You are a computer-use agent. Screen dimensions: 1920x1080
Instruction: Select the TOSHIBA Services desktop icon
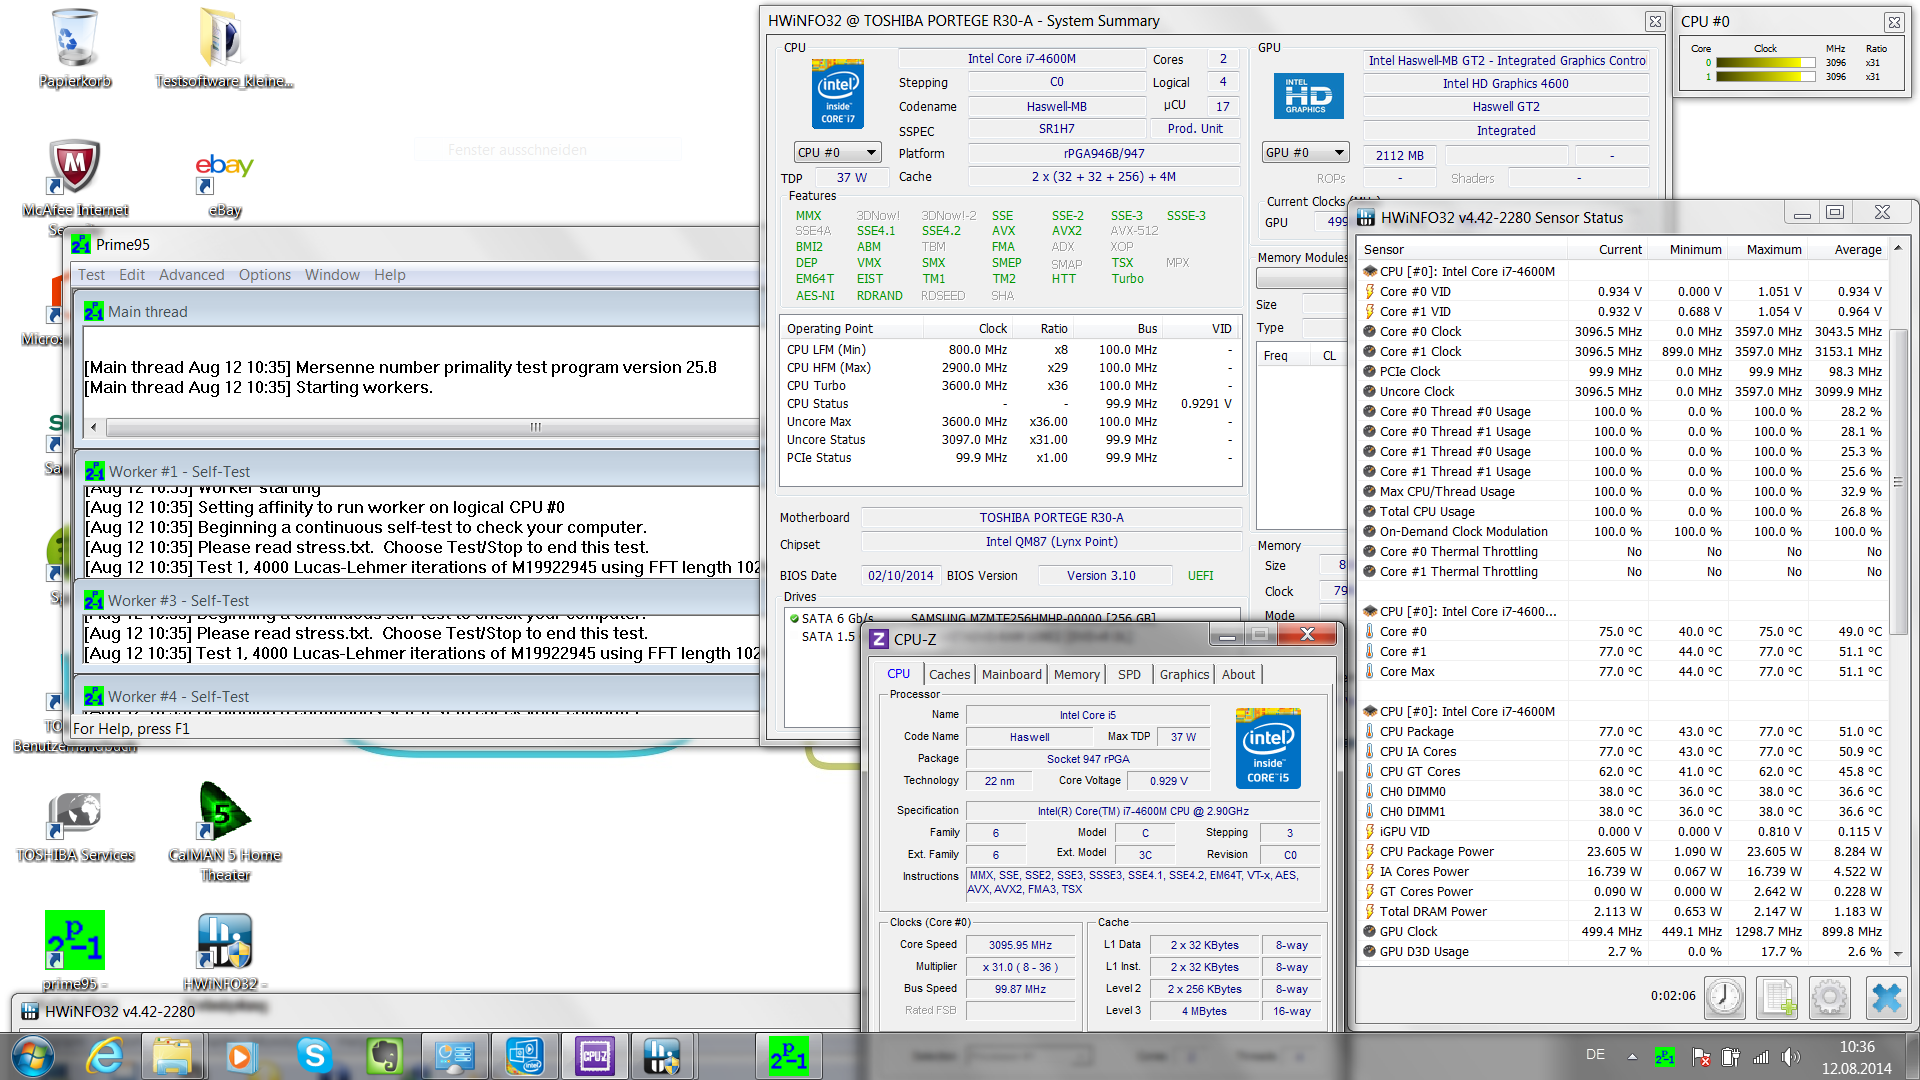click(75, 826)
